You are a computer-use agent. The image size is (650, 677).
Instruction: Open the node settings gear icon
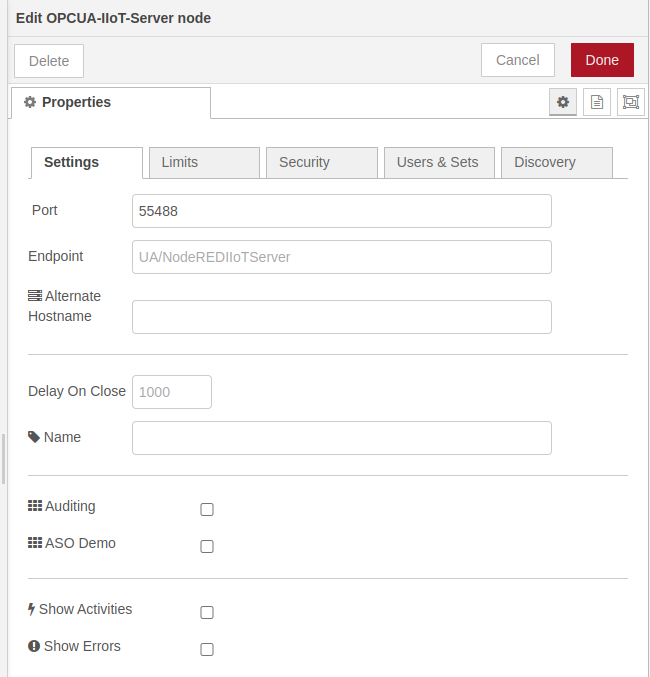pyautogui.click(x=563, y=102)
